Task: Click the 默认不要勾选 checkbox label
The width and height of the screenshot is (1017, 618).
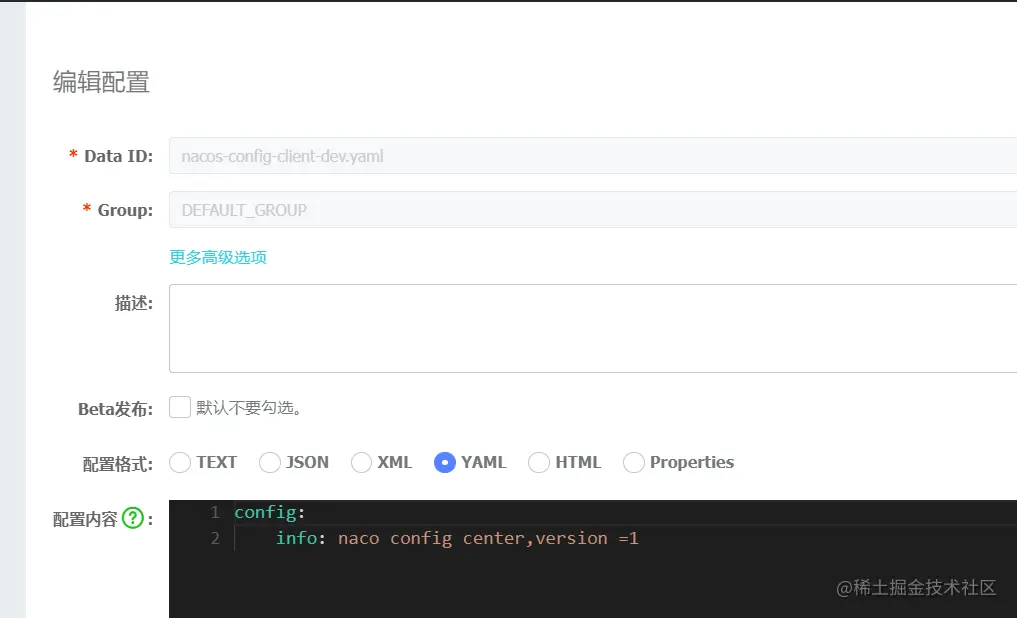Action: 249,408
